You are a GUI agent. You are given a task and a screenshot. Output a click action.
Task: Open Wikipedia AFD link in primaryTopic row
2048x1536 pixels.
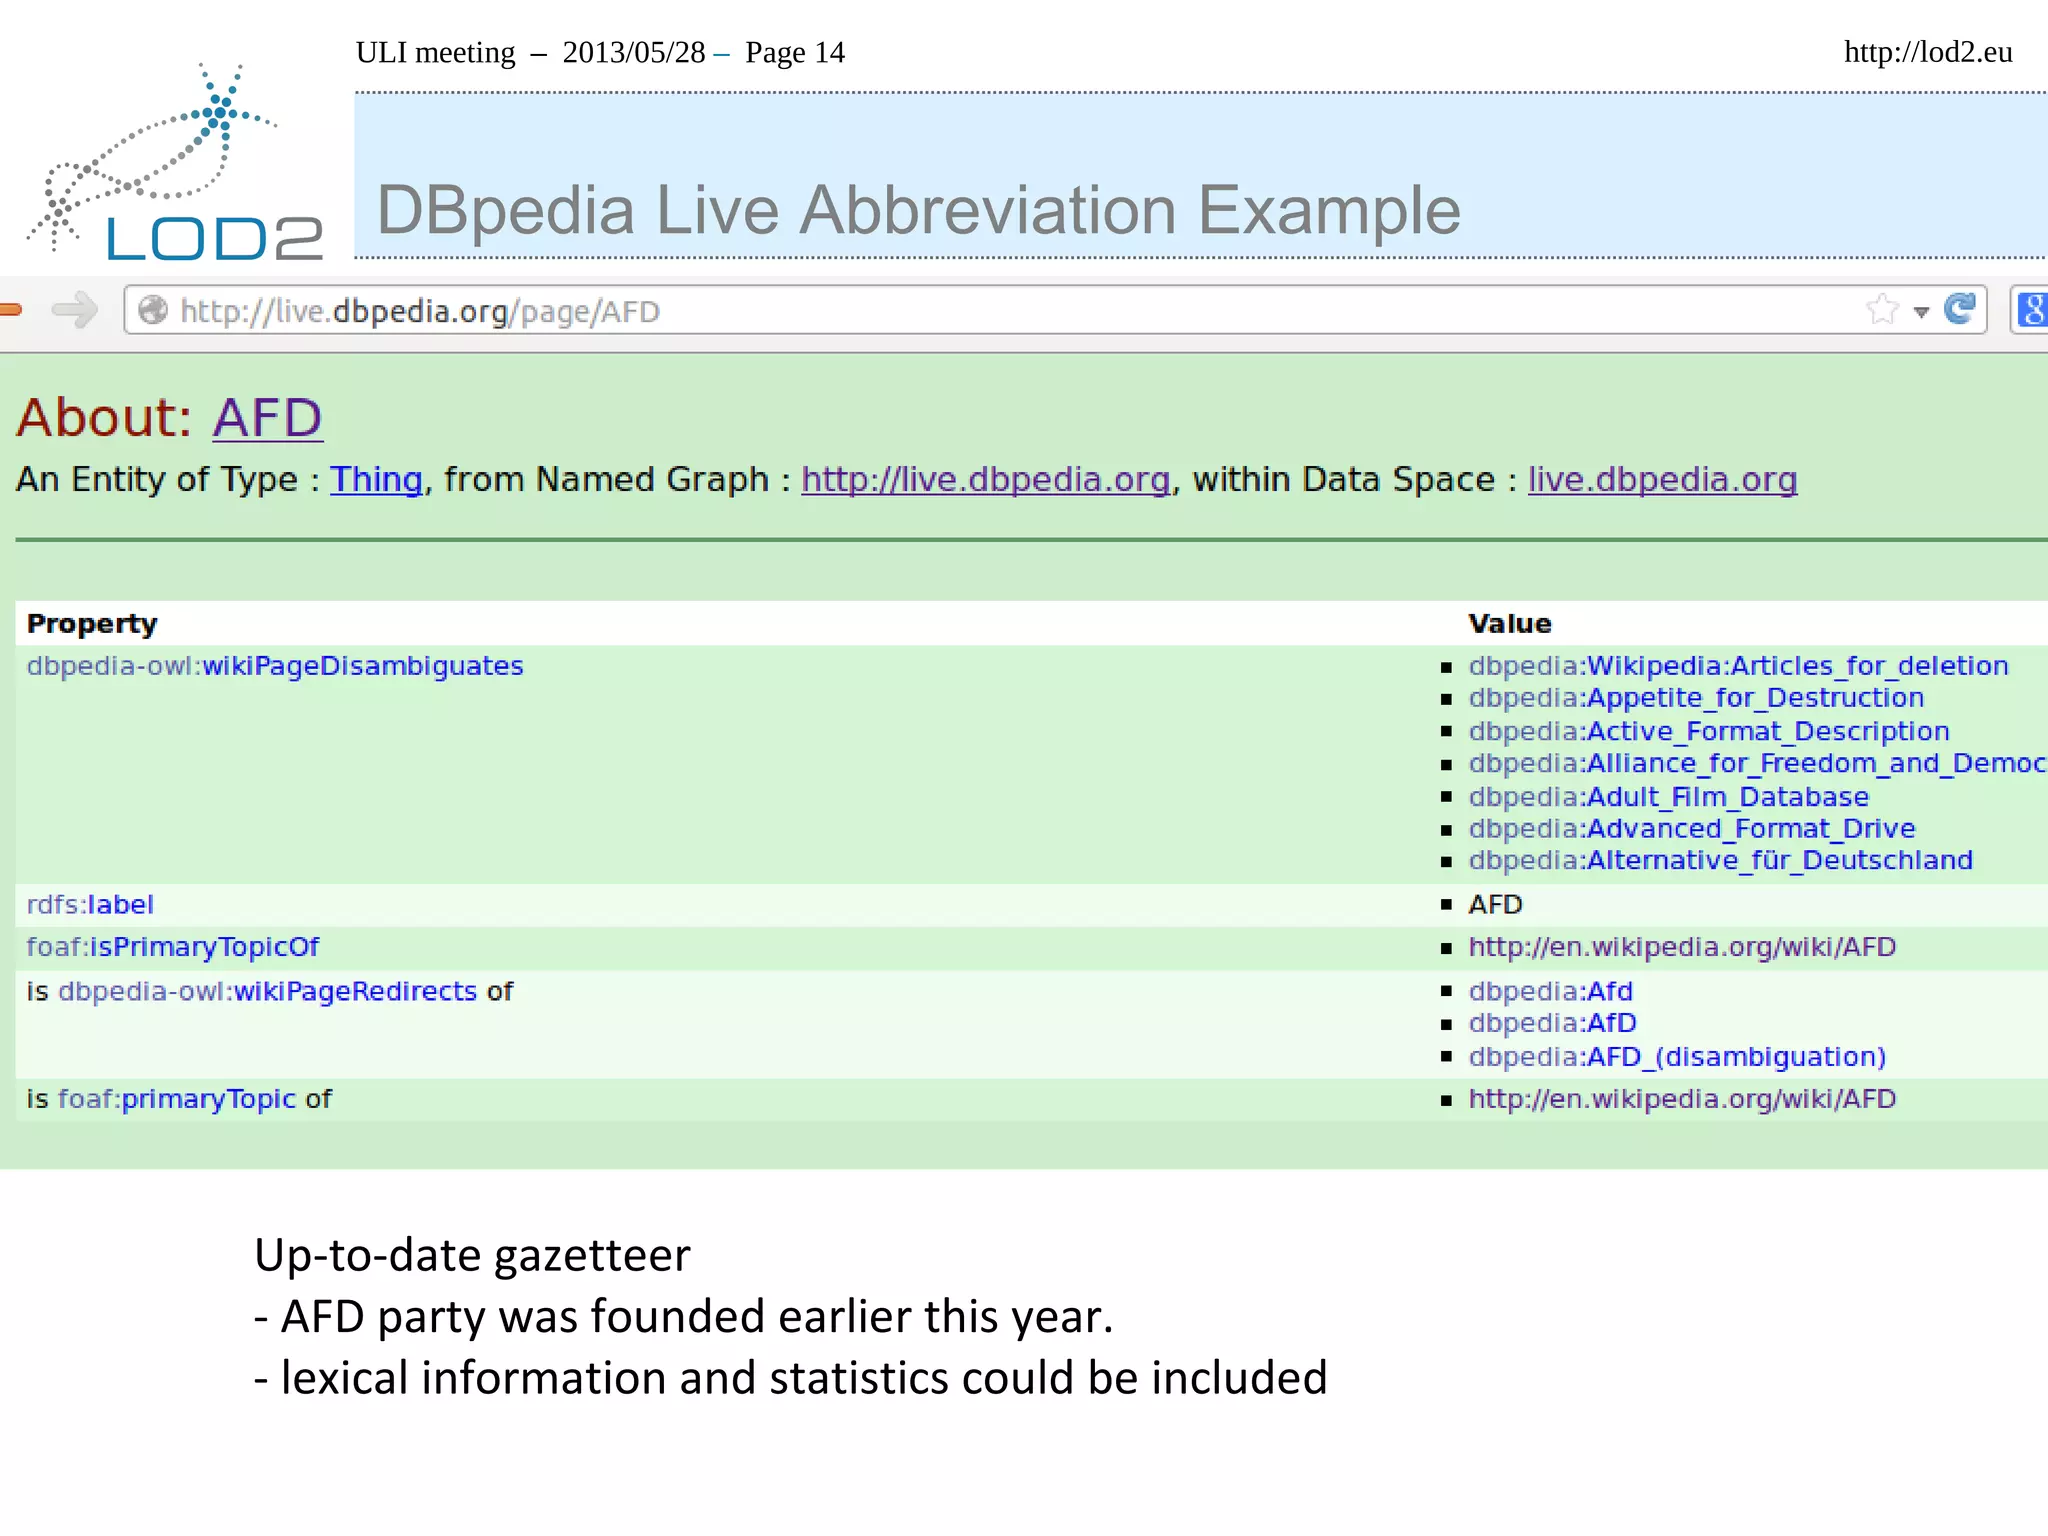[1682, 1099]
